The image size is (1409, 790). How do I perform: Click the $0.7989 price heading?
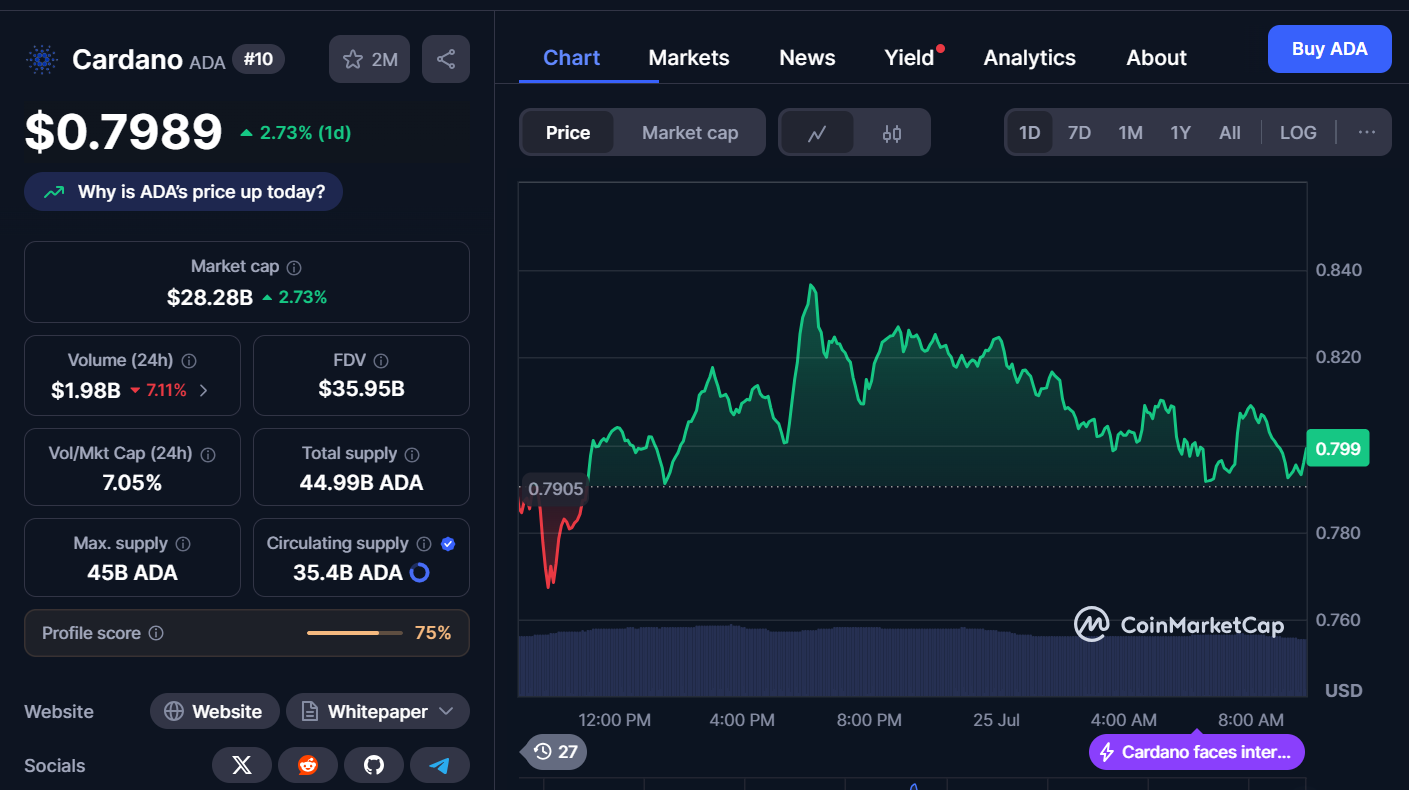coord(123,132)
